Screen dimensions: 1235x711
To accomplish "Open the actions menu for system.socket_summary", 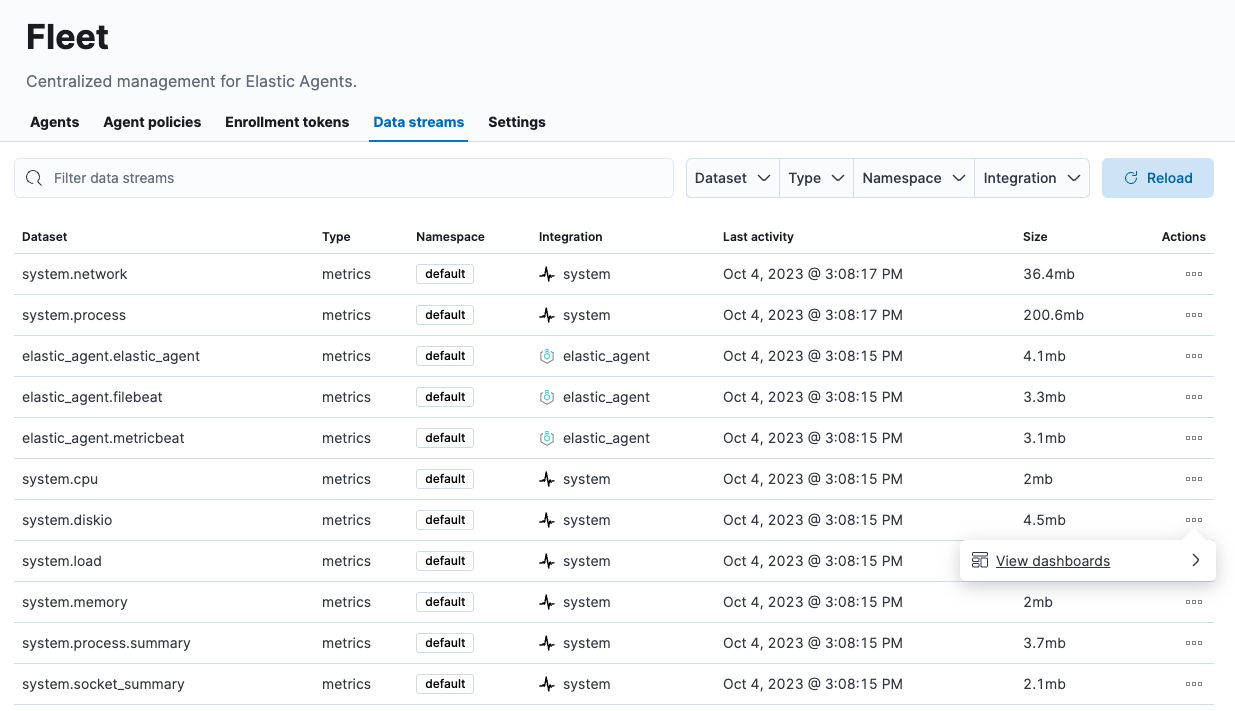I will tap(1193, 684).
